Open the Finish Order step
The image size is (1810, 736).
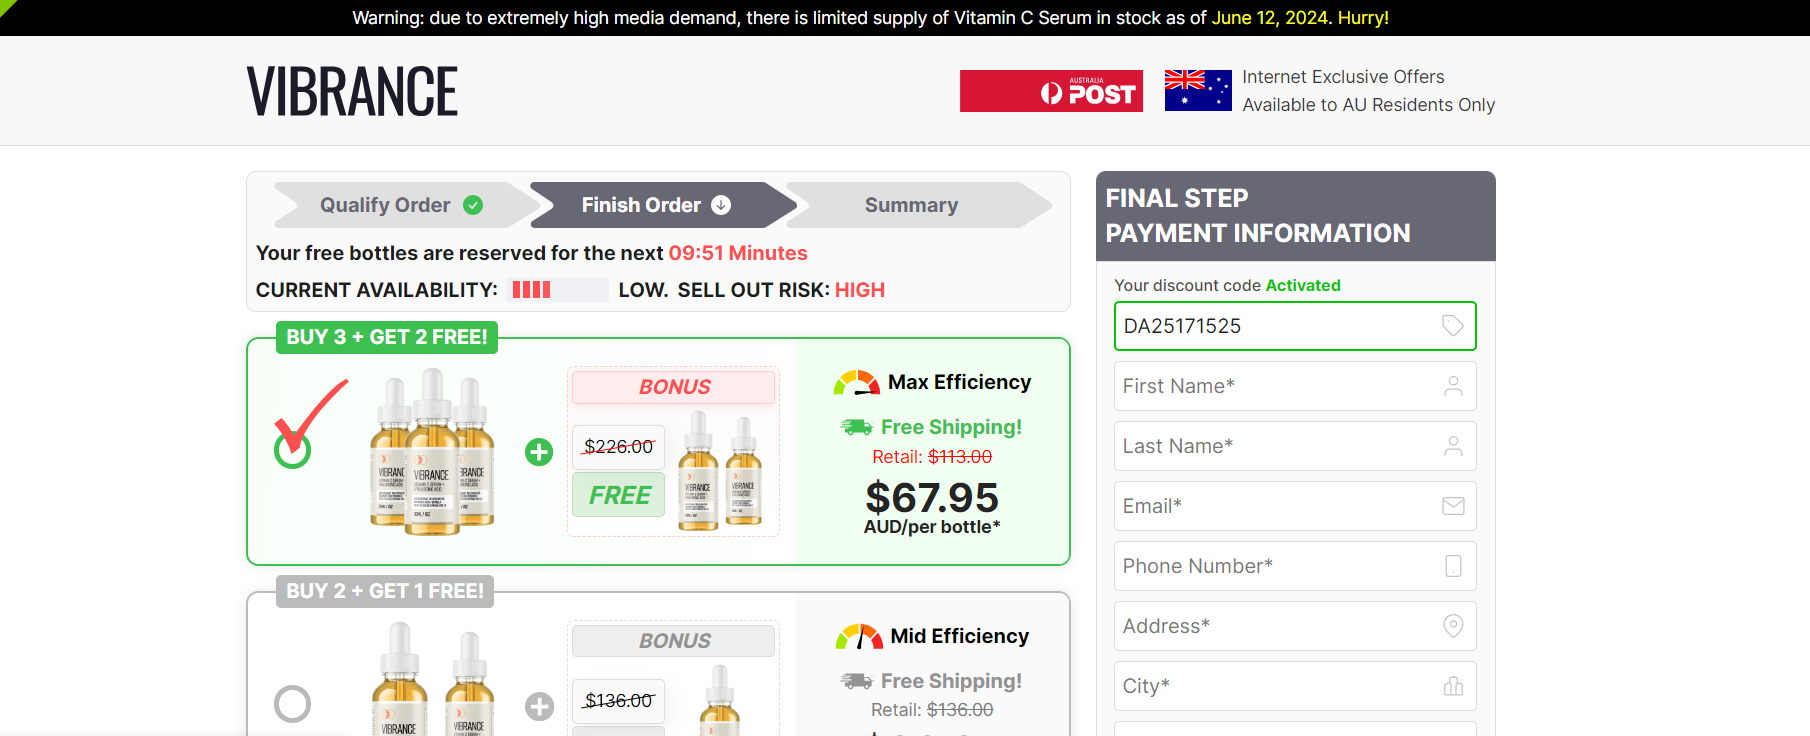656,205
